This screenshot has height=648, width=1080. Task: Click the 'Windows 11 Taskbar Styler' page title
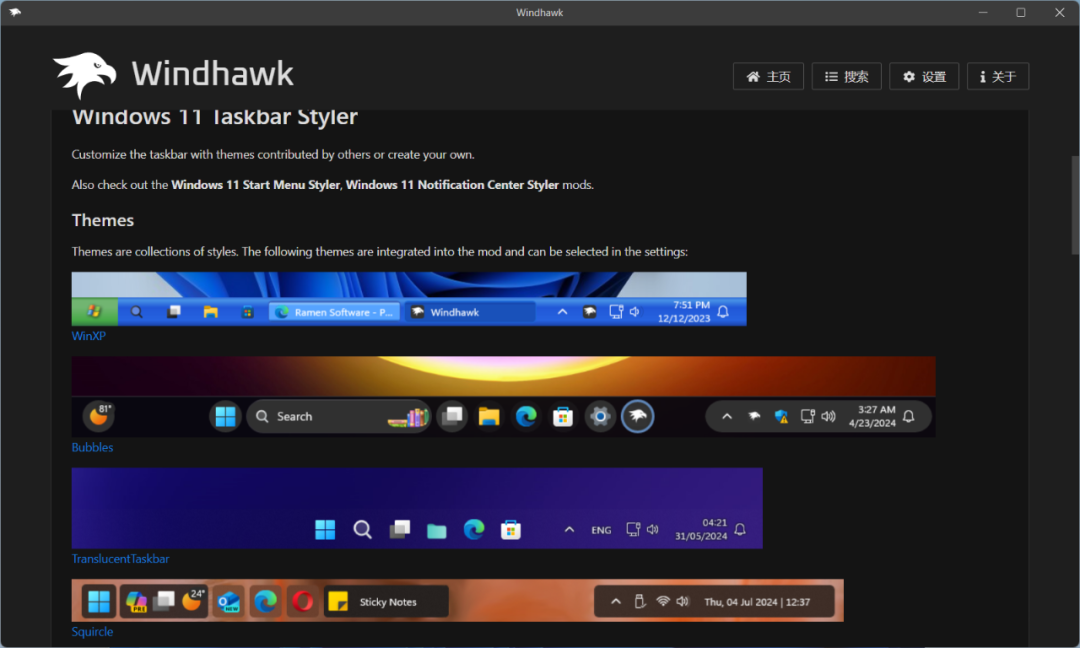(x=215, y=117)
